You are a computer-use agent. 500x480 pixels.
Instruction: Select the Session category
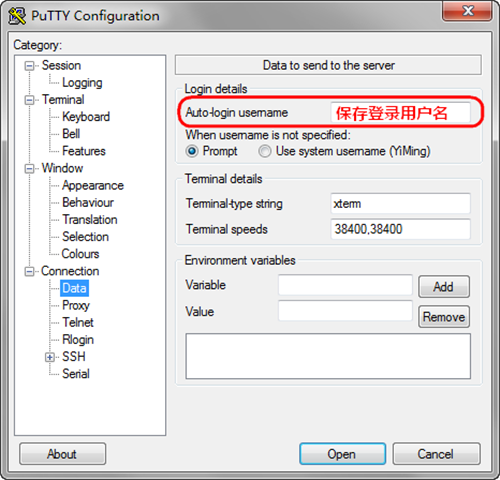point(61,65)
